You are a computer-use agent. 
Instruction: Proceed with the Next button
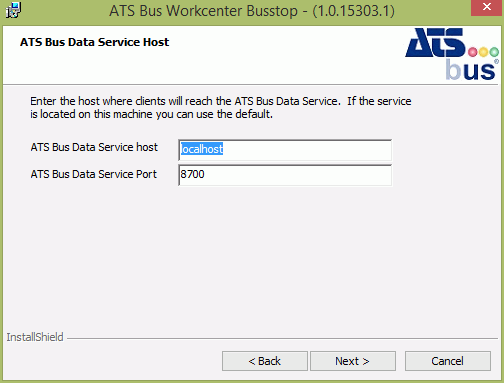(353, 361)
